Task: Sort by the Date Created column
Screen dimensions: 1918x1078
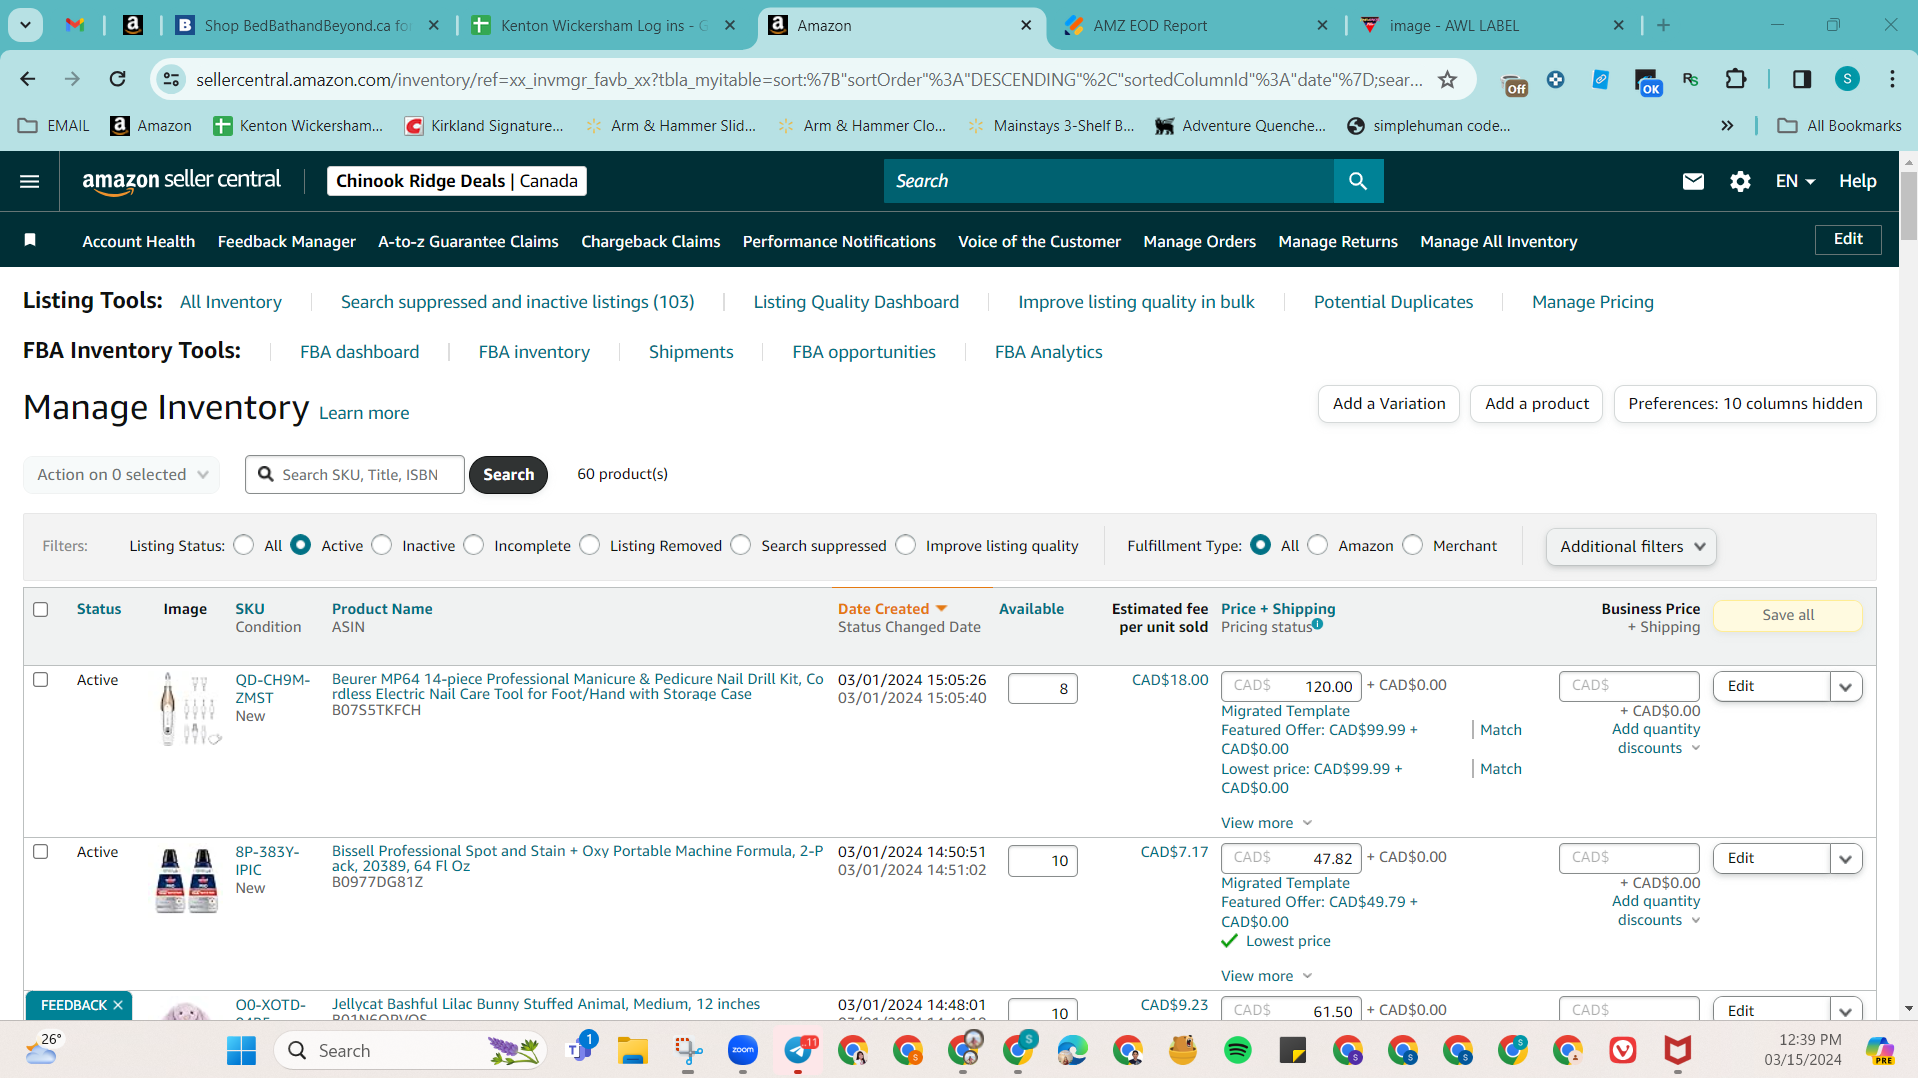Action: point(892,609)
